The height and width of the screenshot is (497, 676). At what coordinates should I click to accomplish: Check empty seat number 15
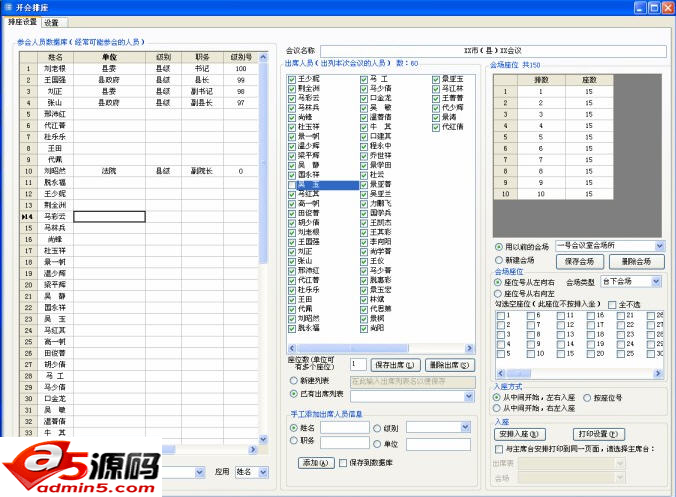click(x=560, y=354)
